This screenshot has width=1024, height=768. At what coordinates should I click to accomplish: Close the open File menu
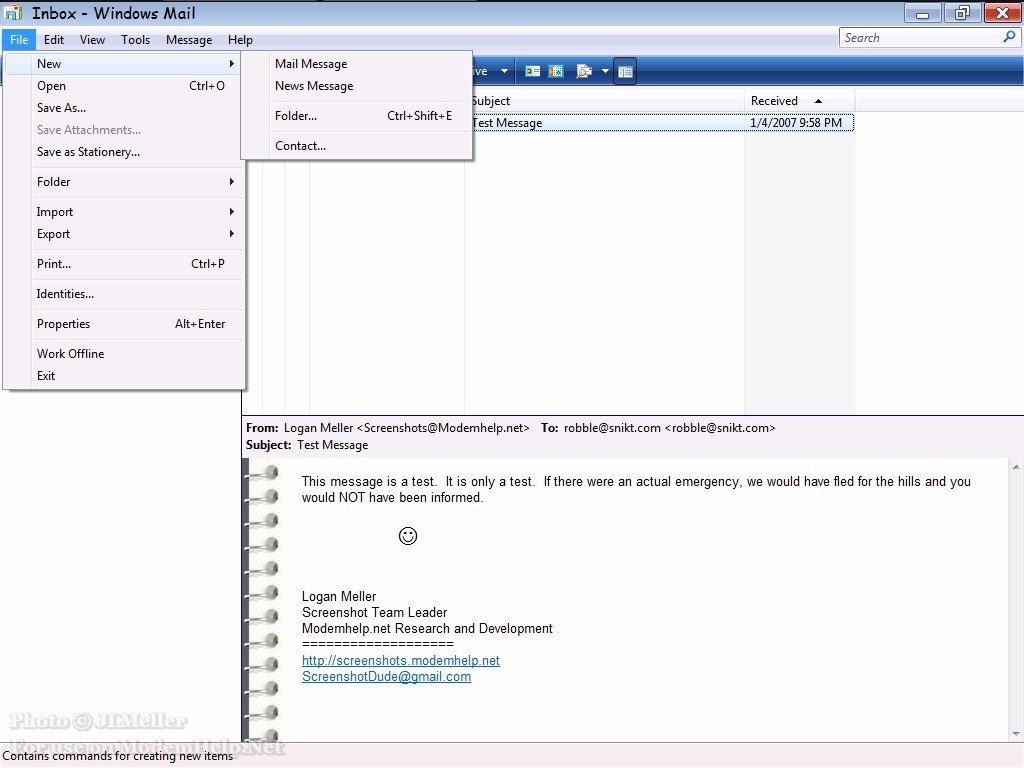(x=19, y=40)
